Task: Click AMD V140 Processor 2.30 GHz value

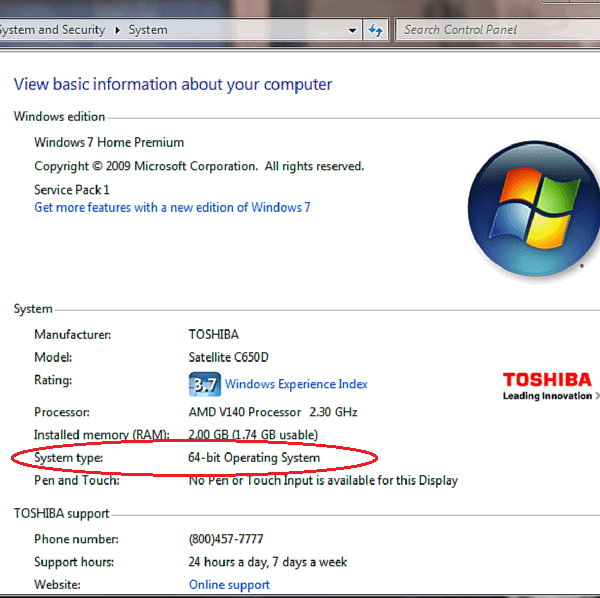Action: pyautogui.click(x=273, y=412)
